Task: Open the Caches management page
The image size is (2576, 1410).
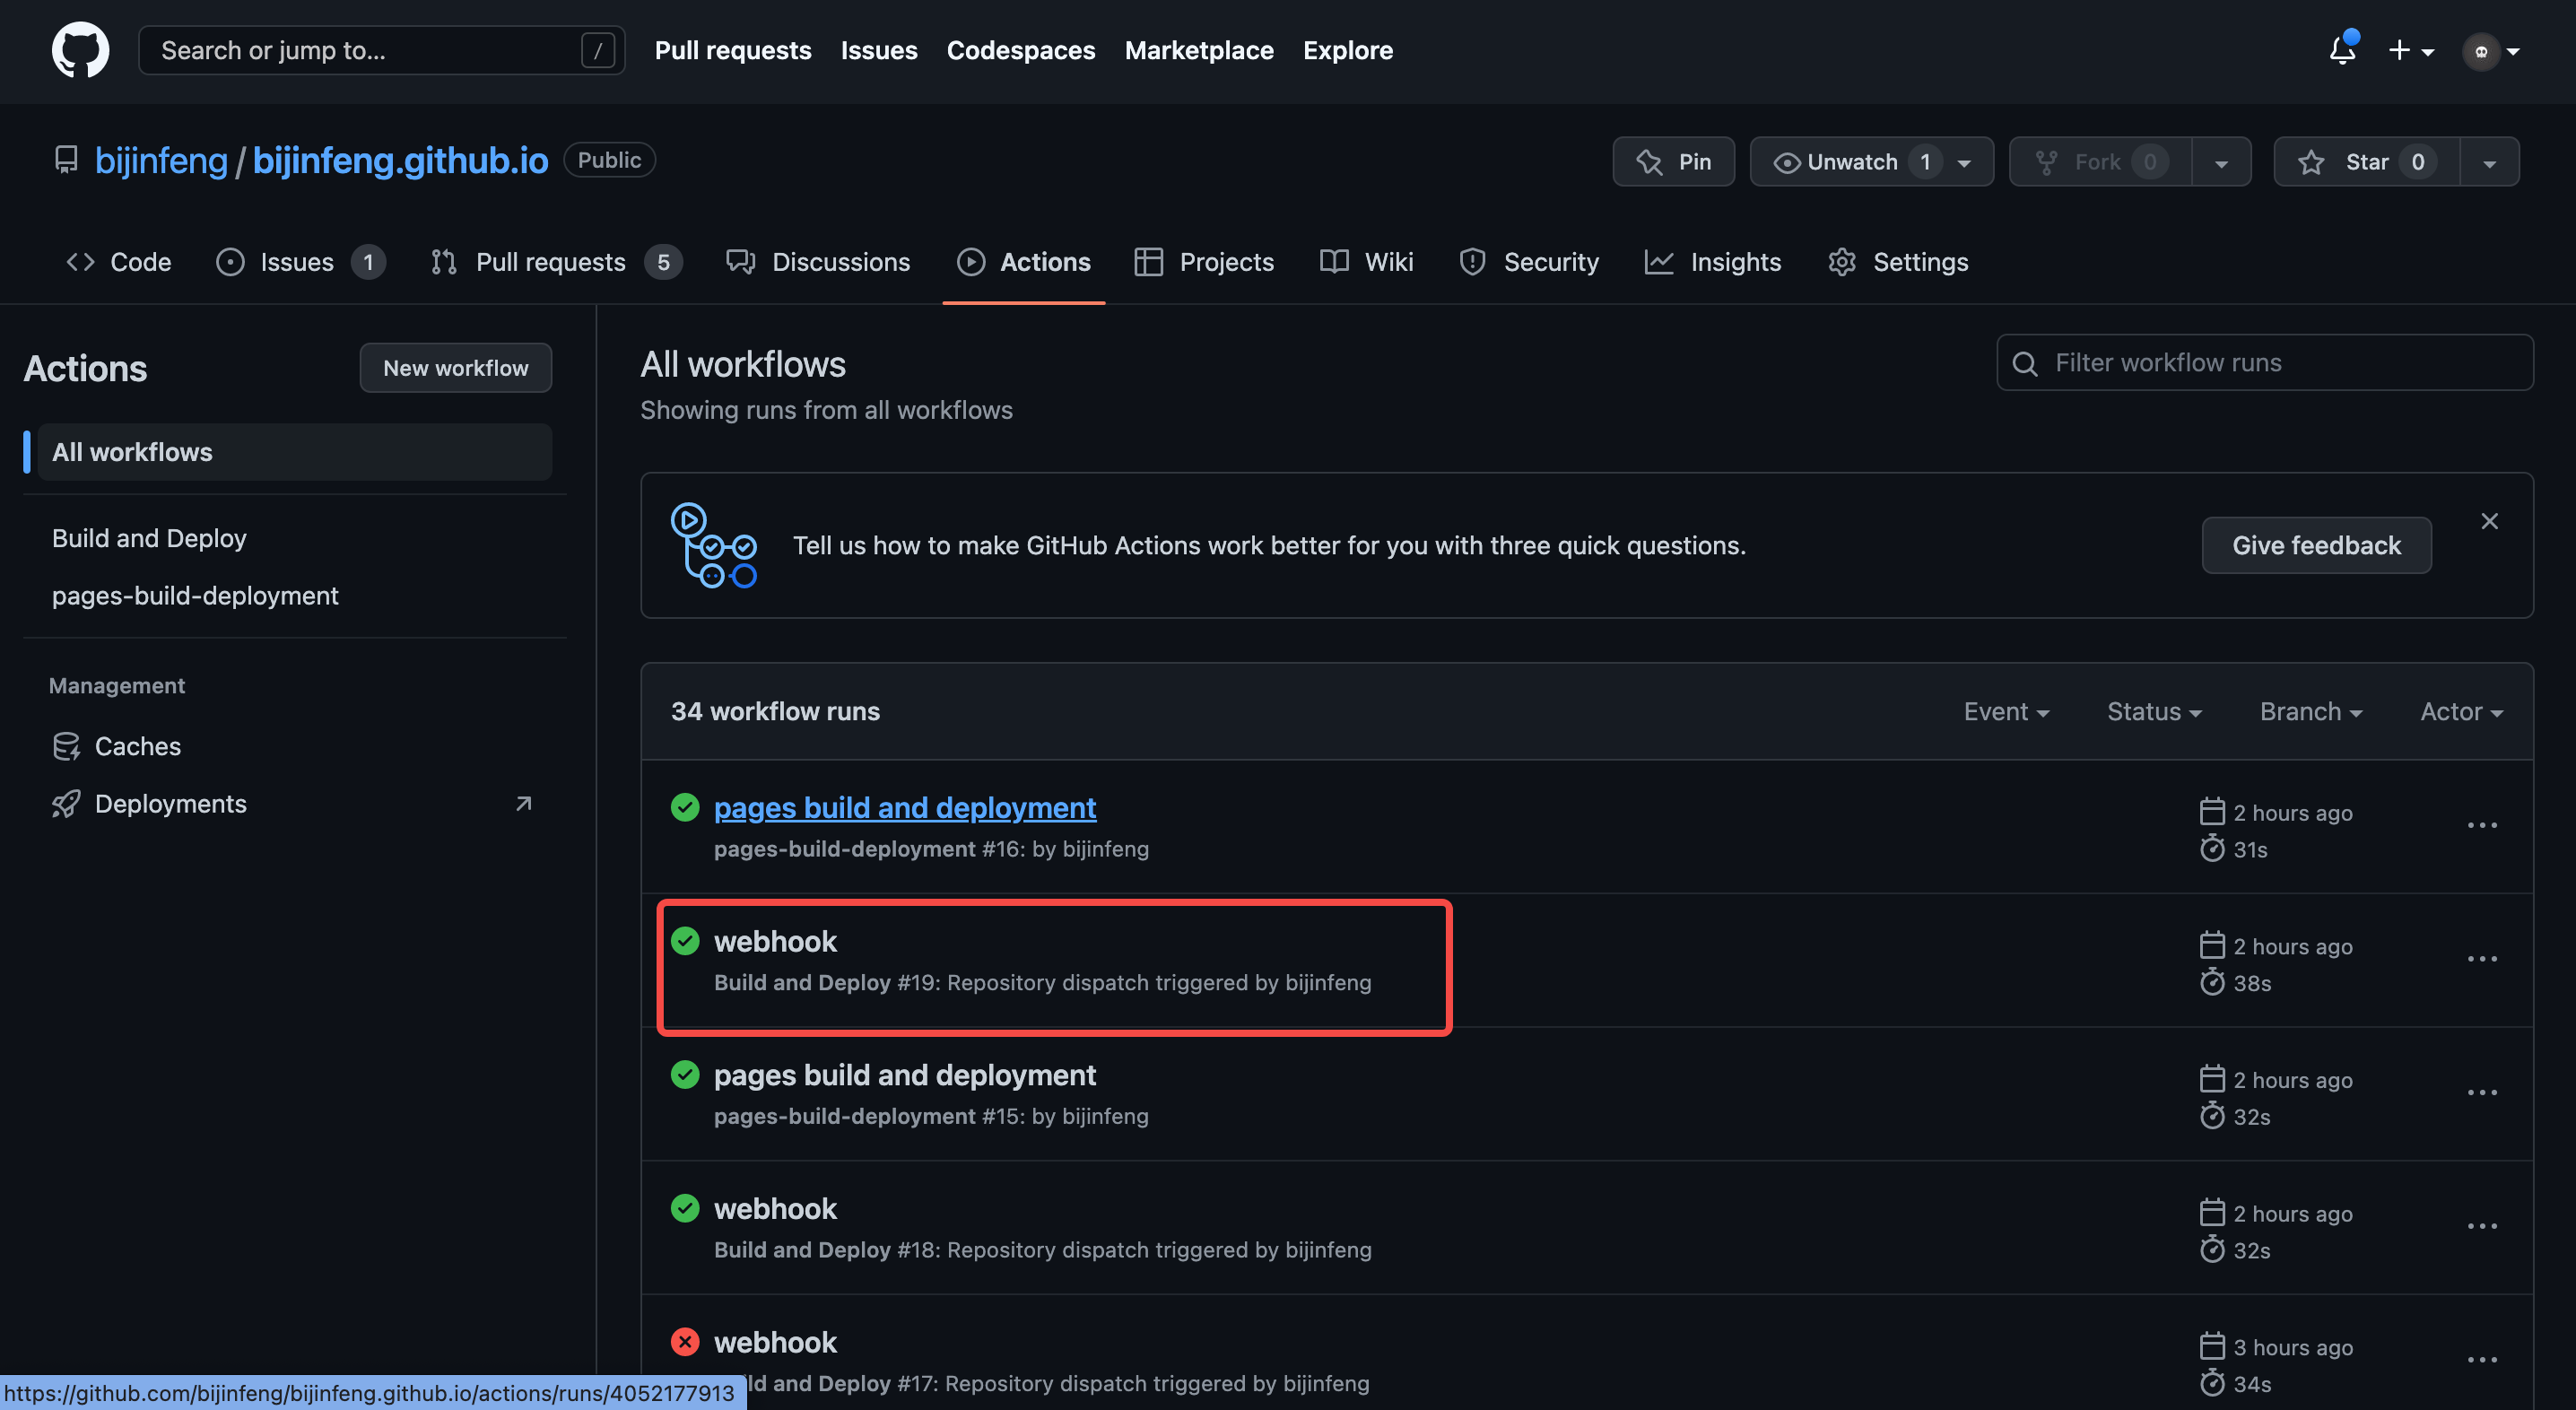Action: click(x=137, y=746)
